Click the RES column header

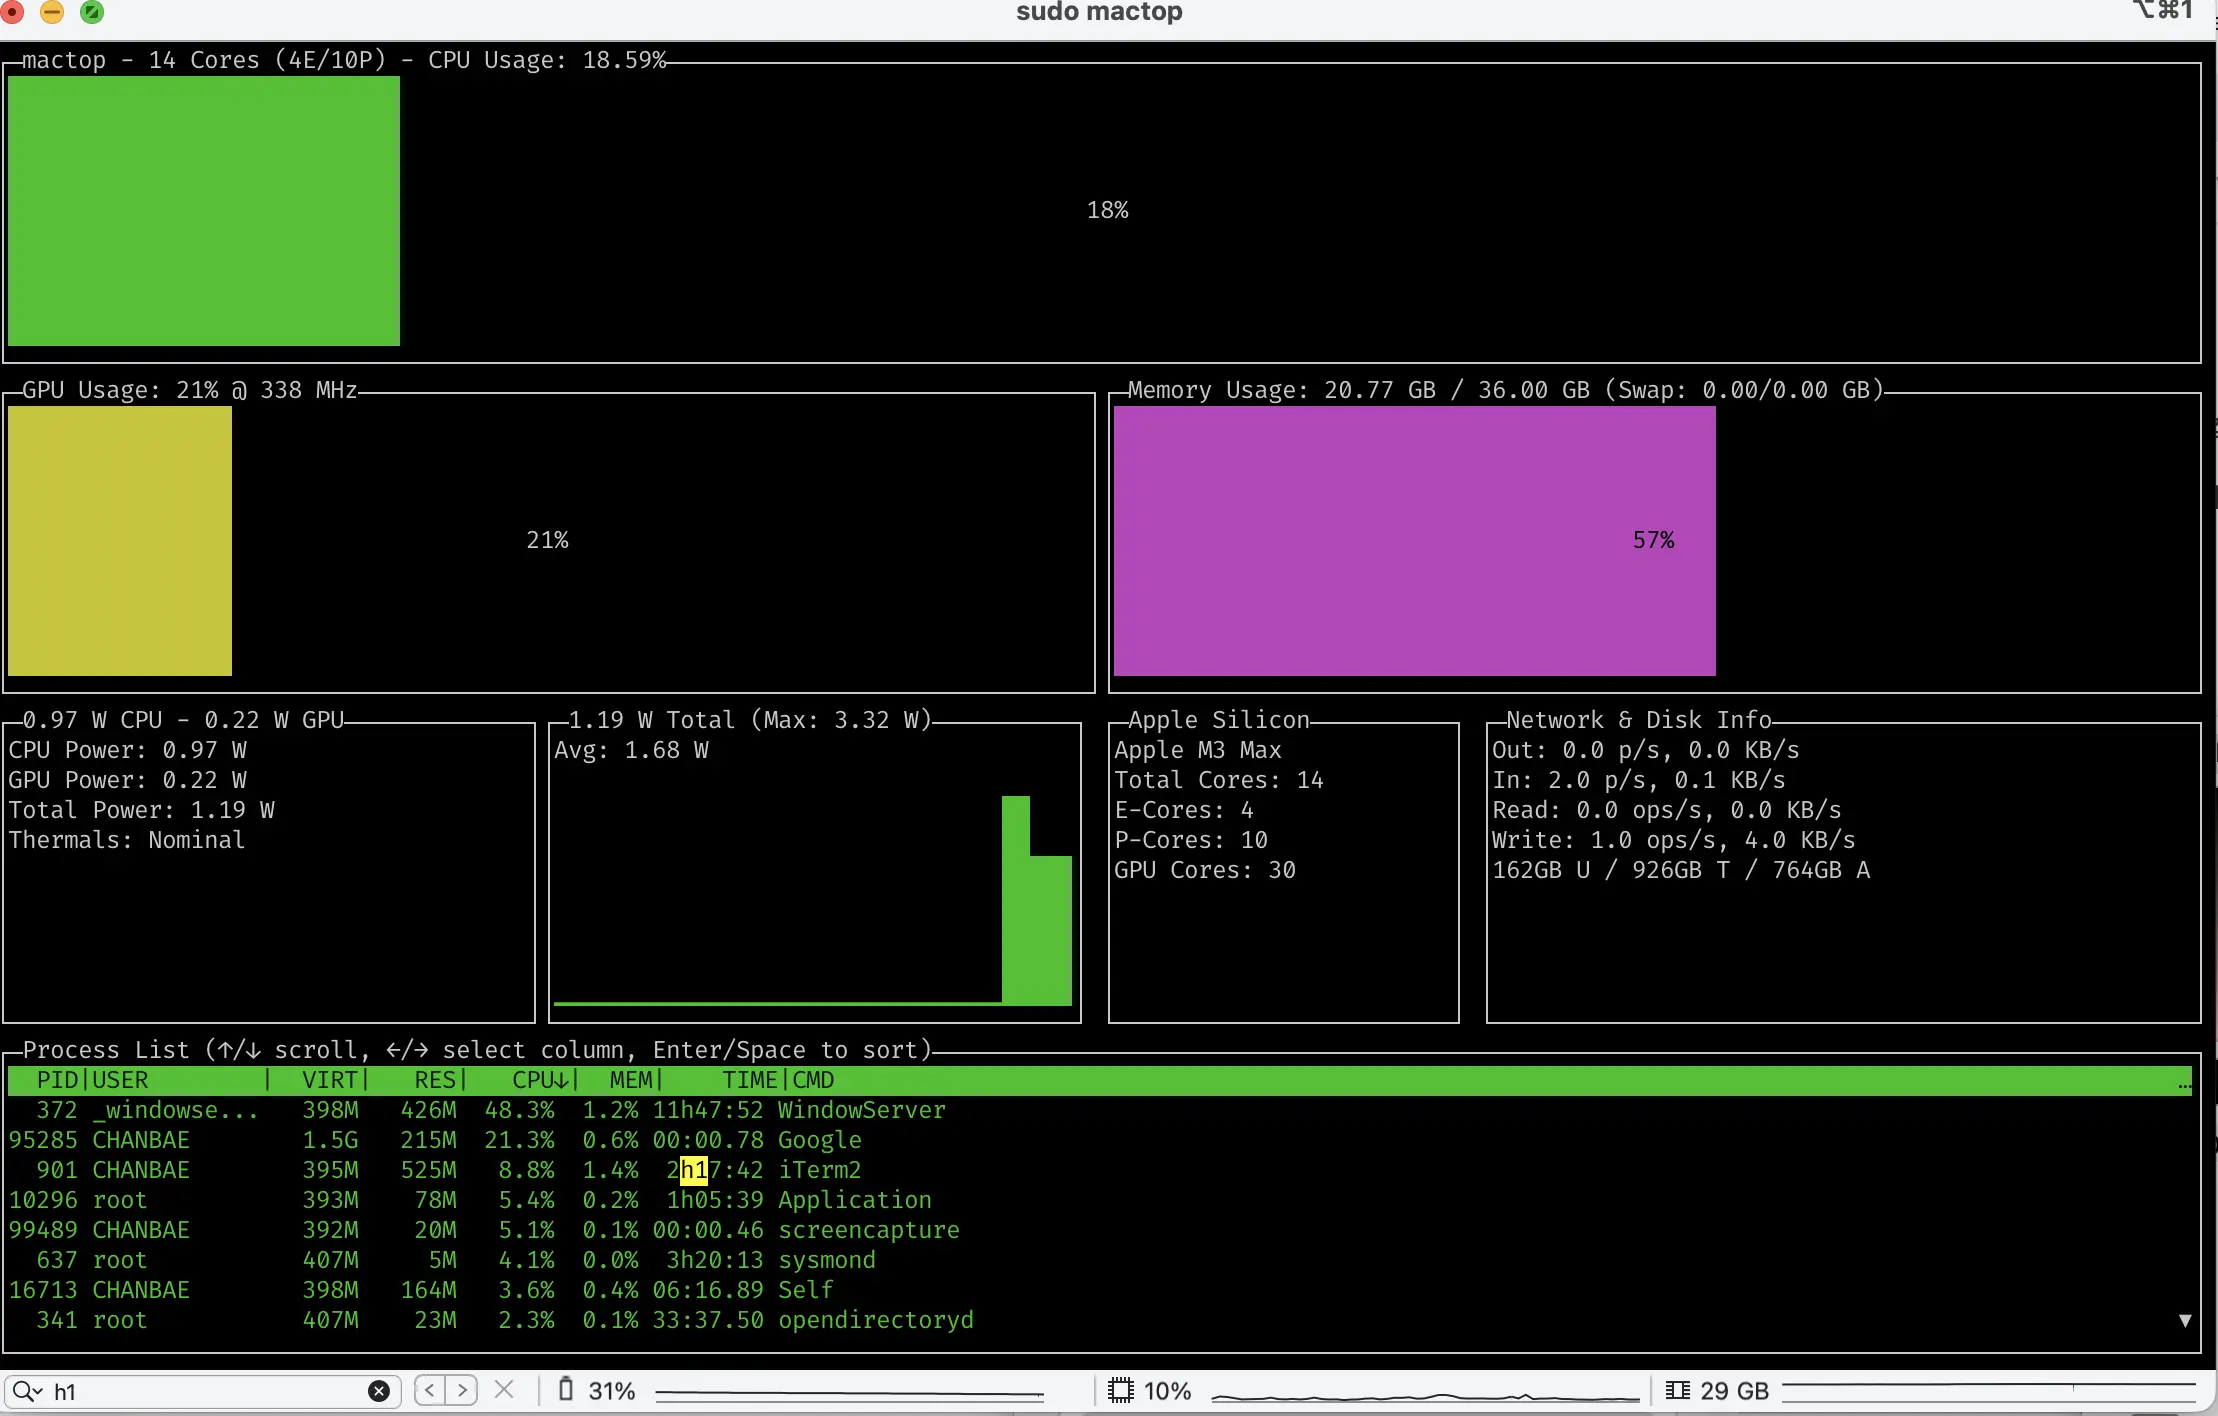[435, 1080]
